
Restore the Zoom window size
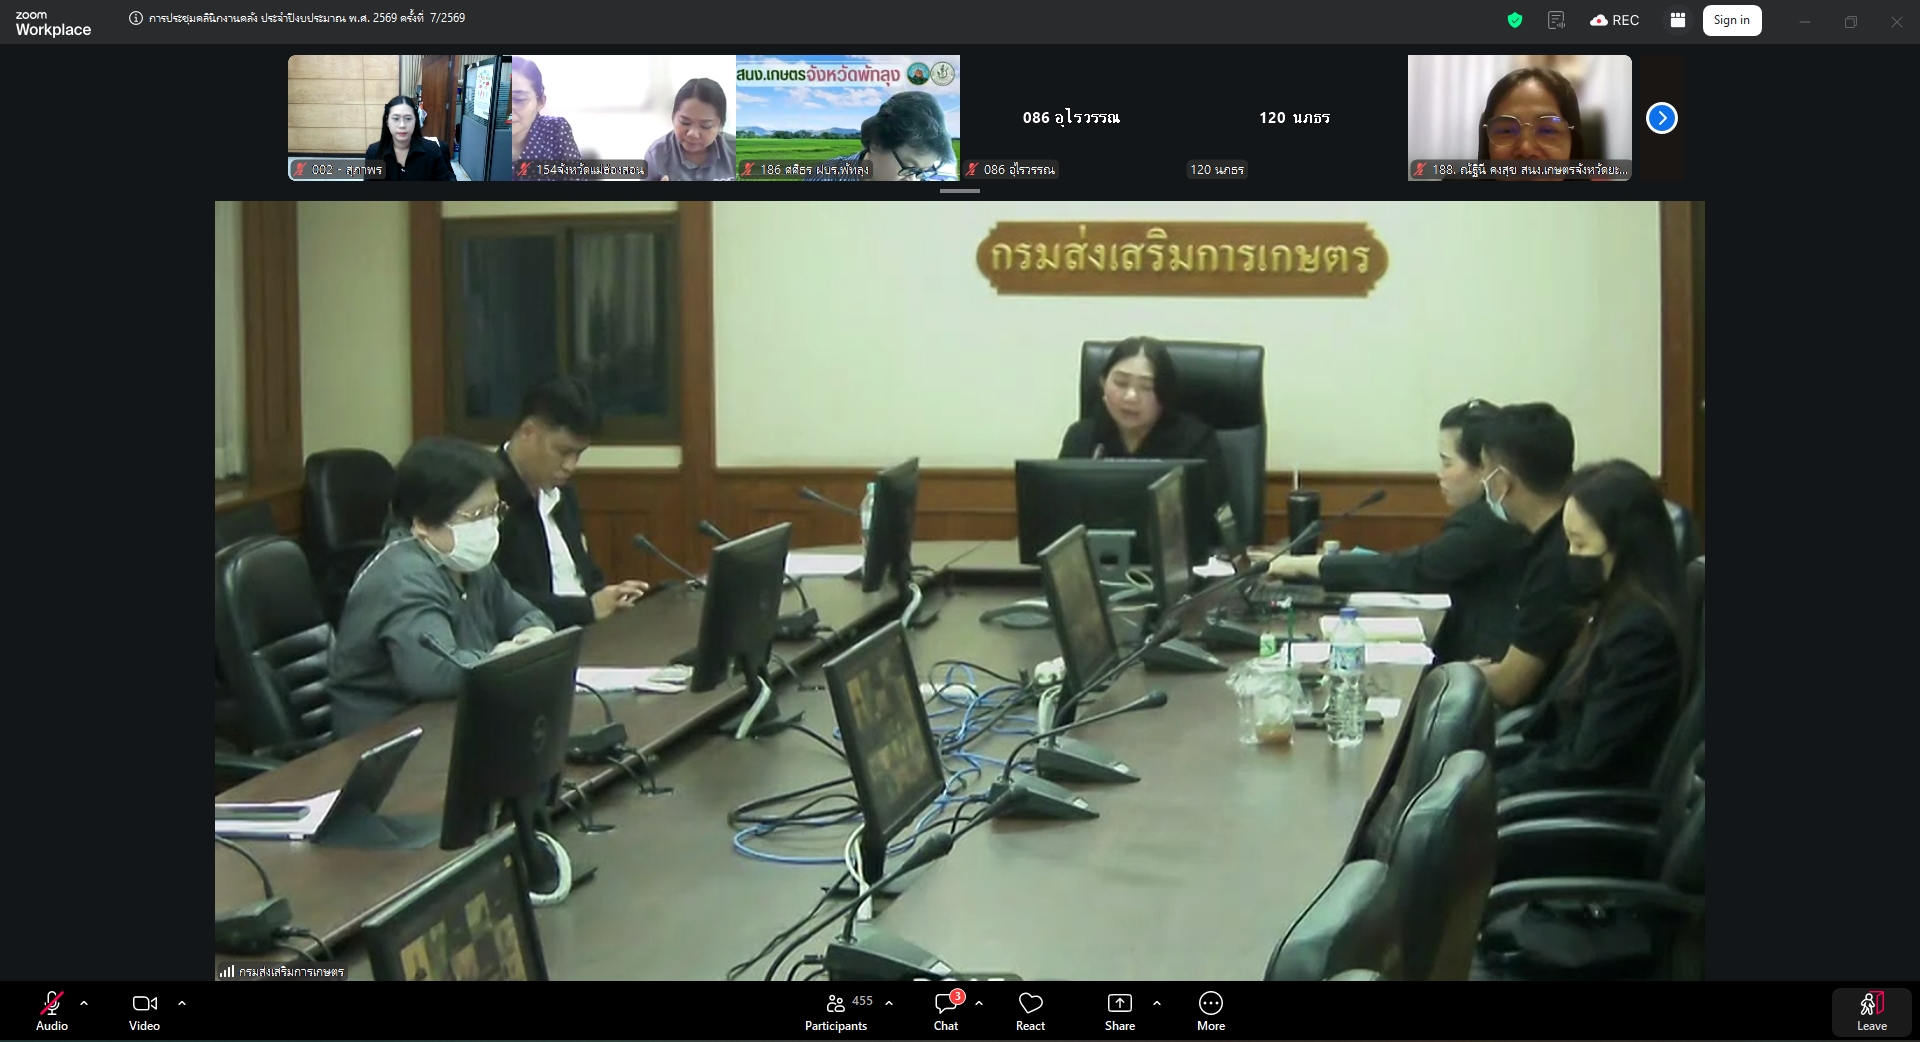tap(1851, 21)
